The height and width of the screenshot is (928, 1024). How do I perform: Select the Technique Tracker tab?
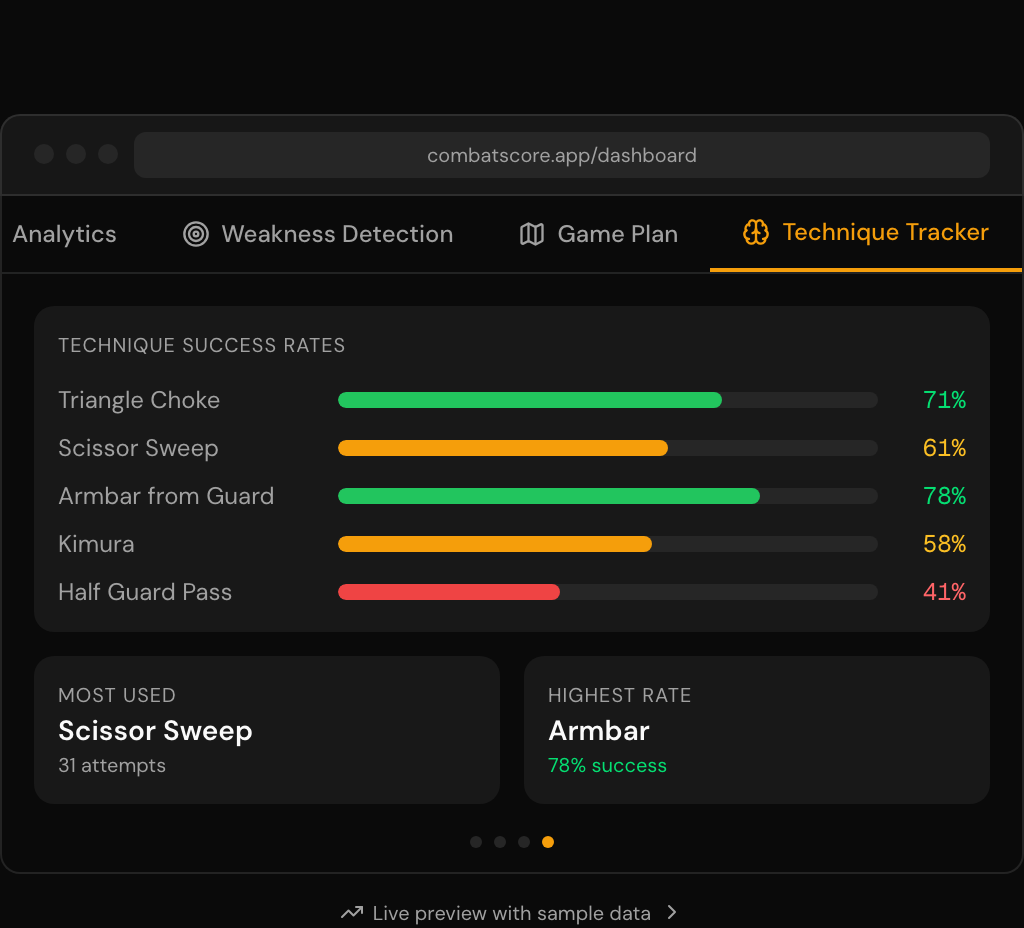pos(866,232)
